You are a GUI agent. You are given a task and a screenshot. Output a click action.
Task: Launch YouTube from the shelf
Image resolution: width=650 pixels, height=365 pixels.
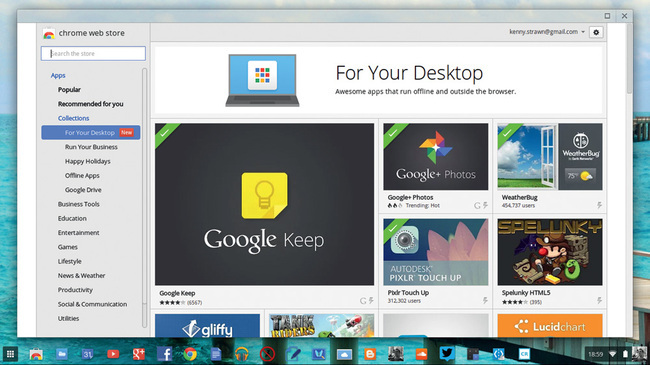point(113,354)
